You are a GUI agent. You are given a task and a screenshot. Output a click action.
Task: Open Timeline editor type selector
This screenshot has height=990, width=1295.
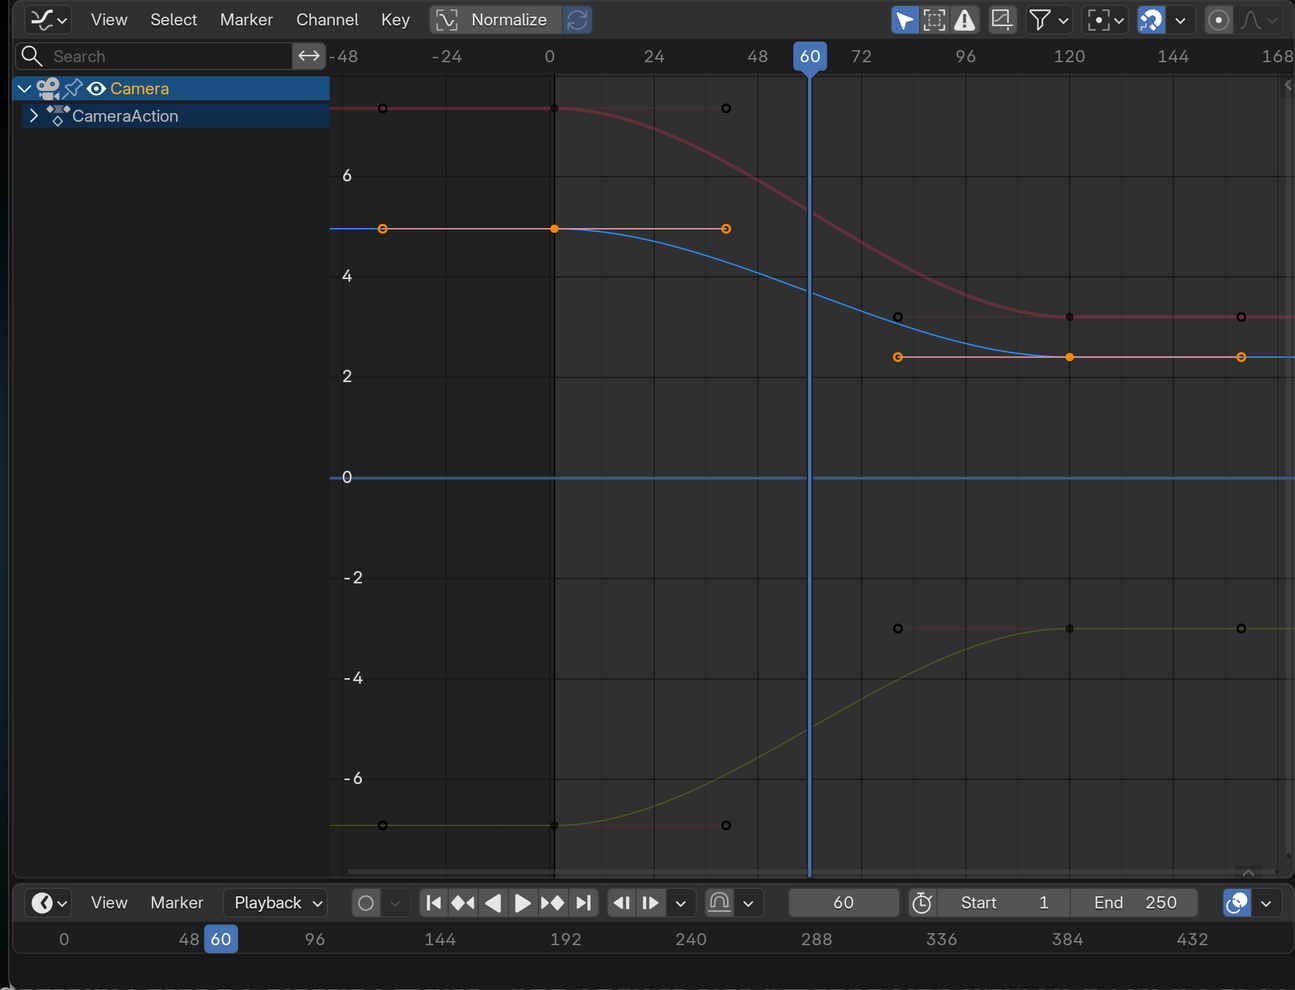(48, 903)
